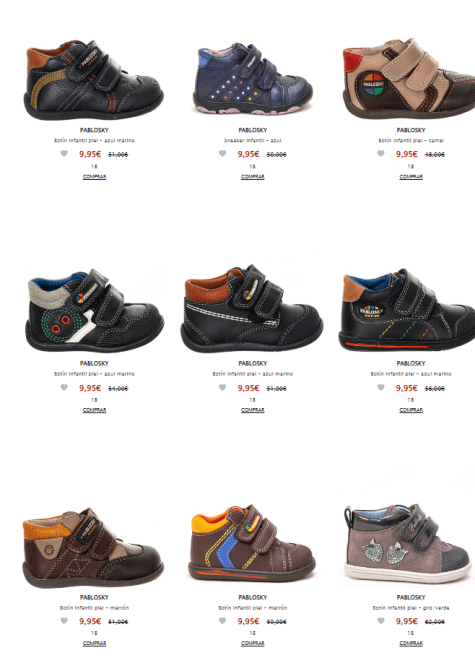This screenshot has height=658, width=475.
Task: Select size 18 under the first navy boot
Action: click(94, 167)
